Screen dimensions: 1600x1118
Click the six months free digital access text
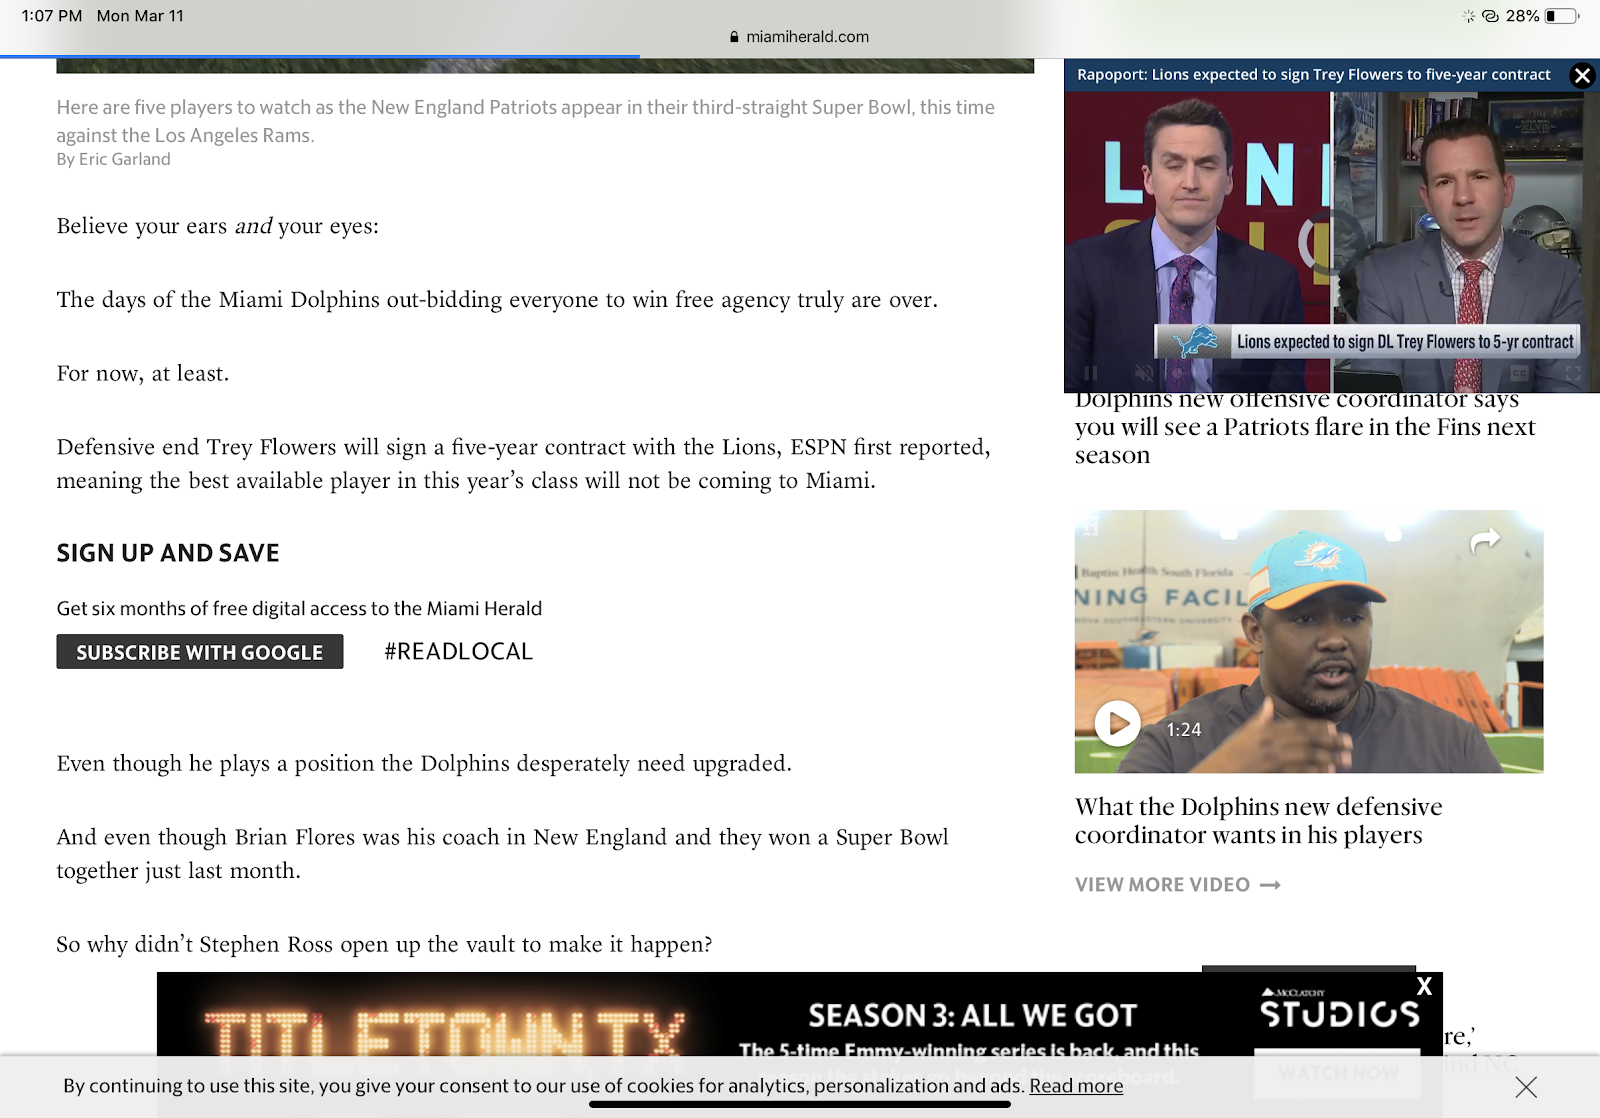tap(299, 608)
